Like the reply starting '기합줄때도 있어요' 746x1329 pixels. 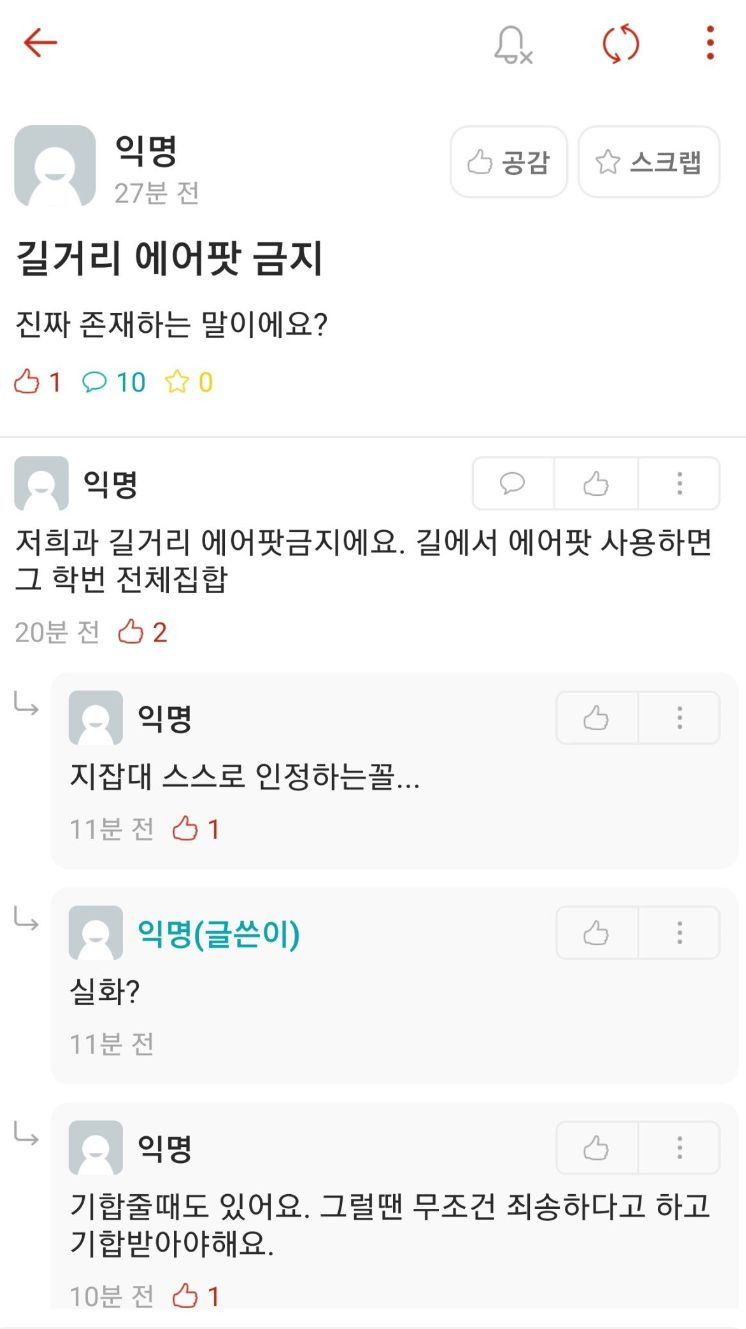pos(596,1148)
